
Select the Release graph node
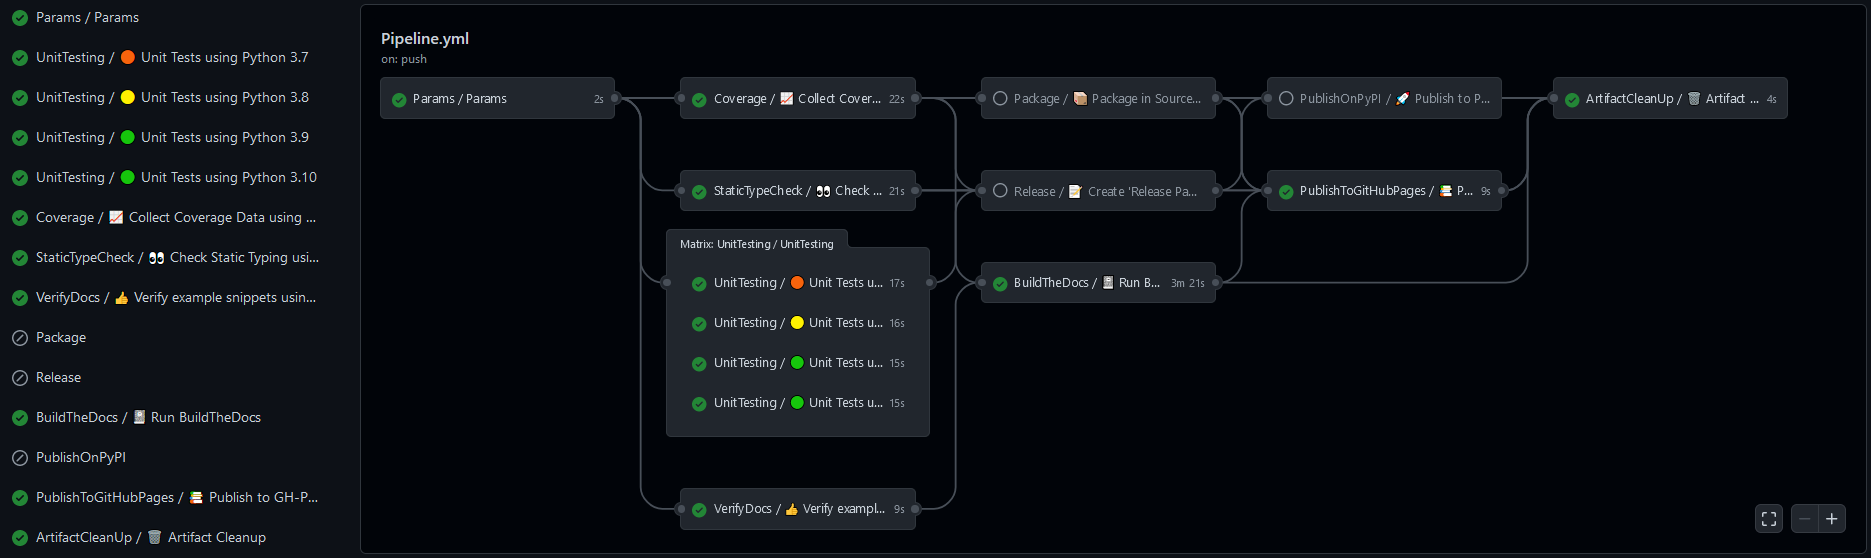1098,191
